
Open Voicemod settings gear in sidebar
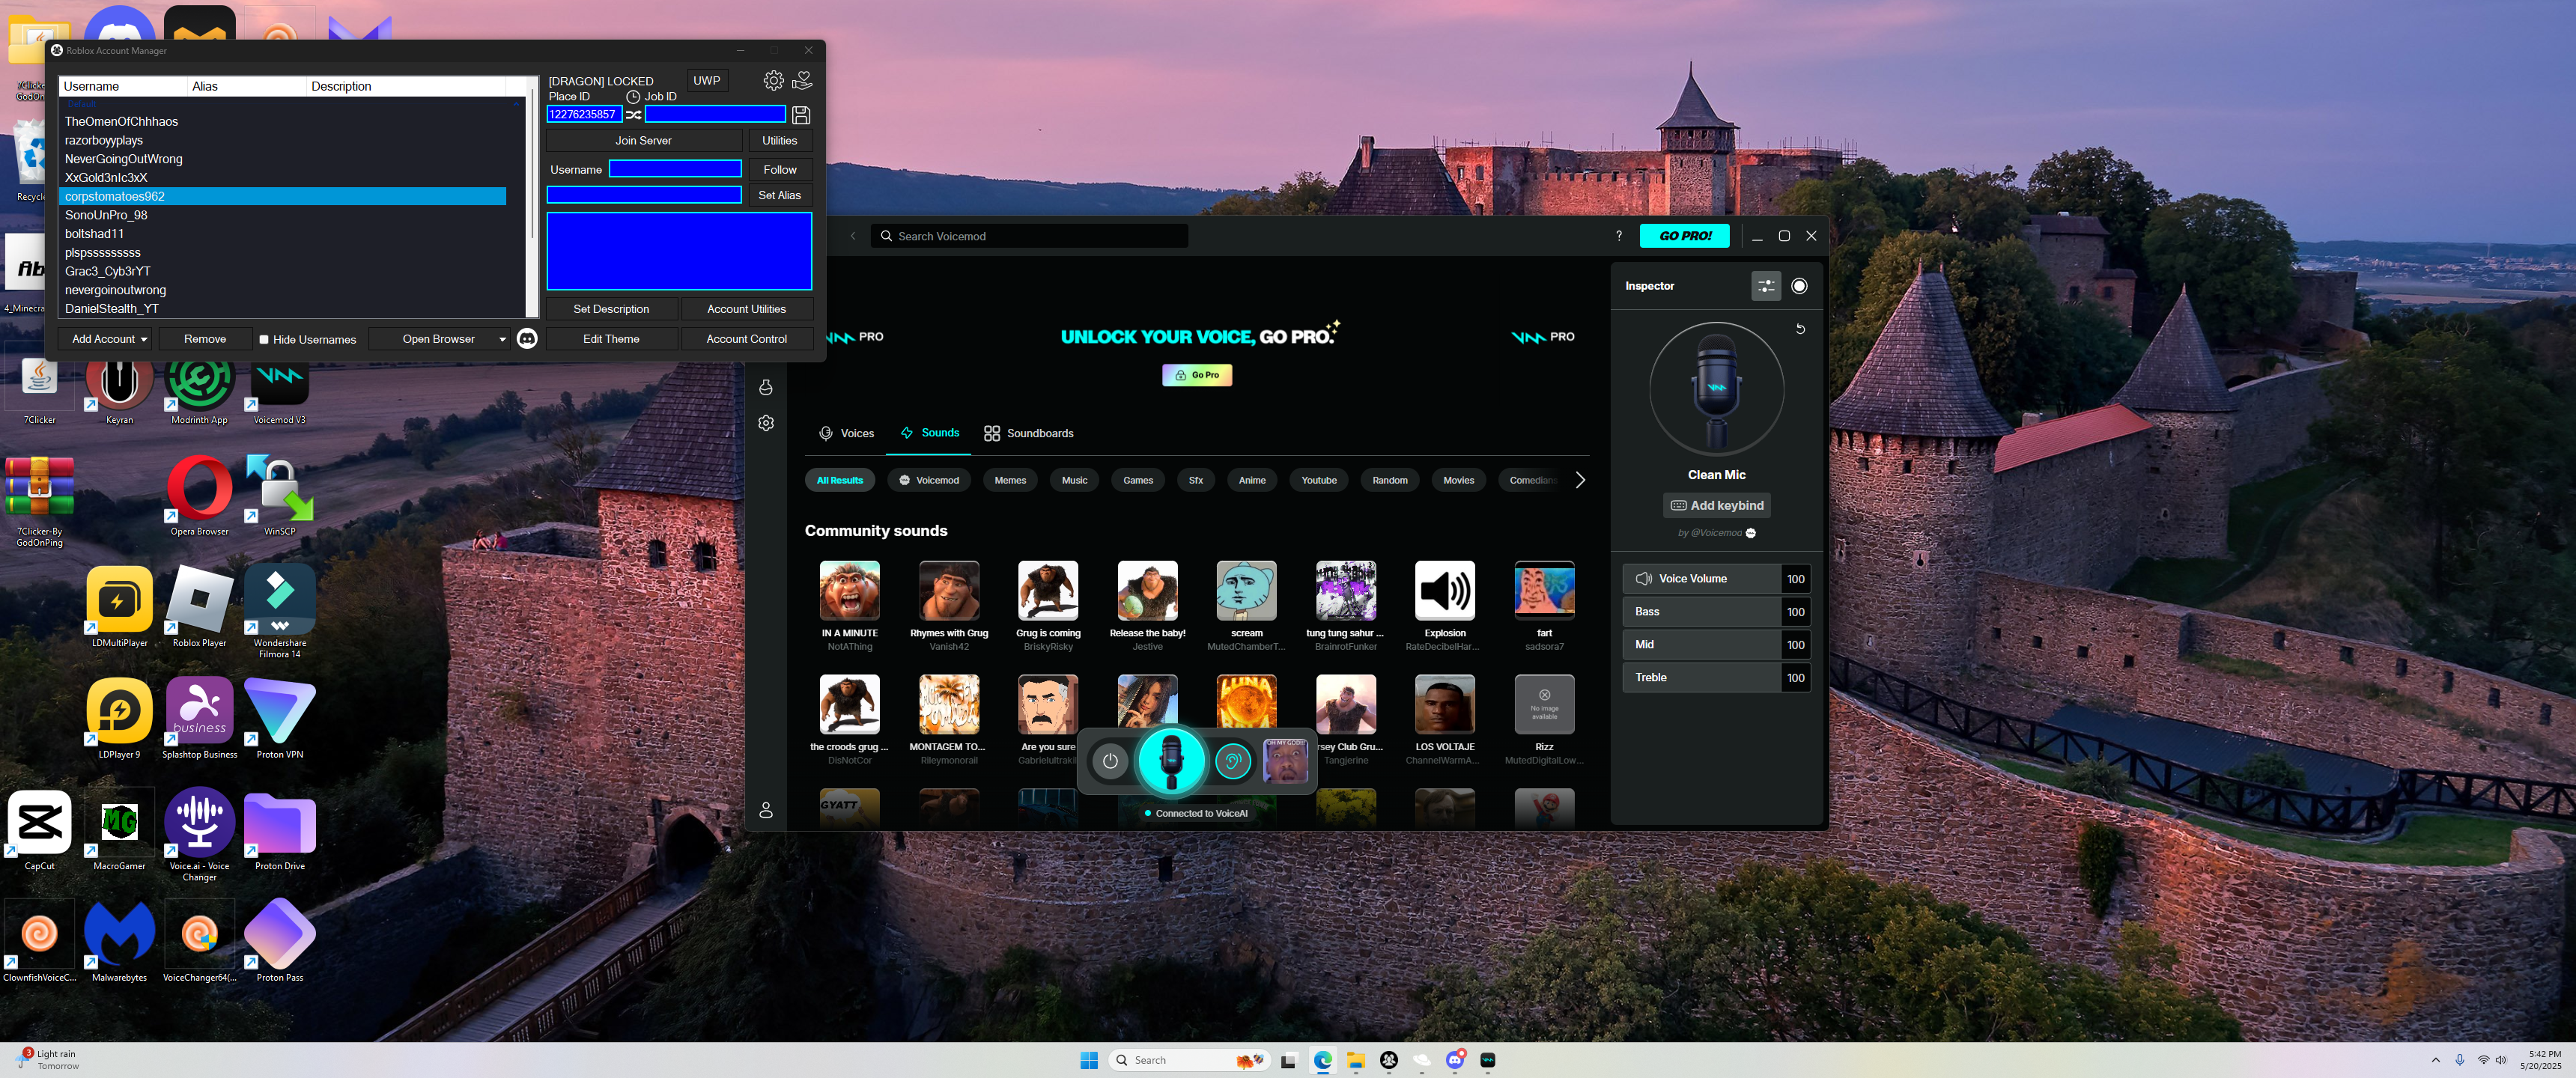766,423
